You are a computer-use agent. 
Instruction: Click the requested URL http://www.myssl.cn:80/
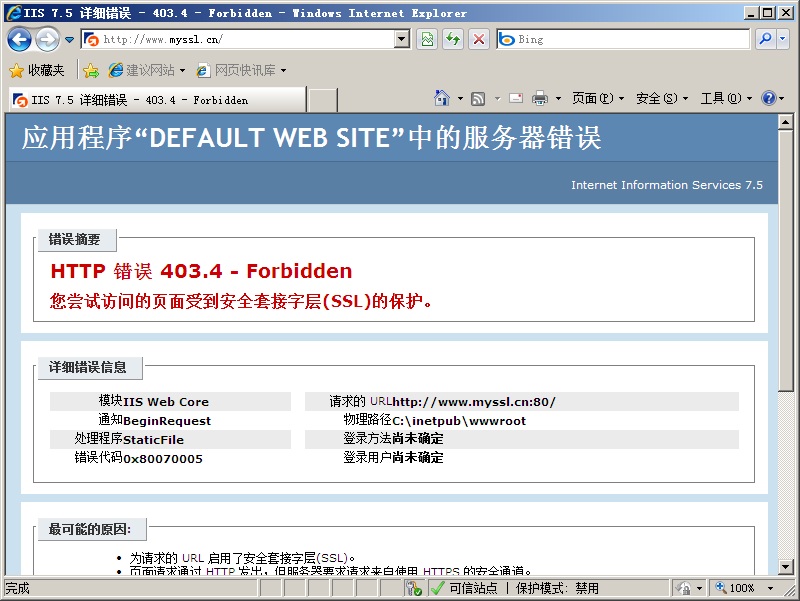pyautogui.click(x=474, y=402)
